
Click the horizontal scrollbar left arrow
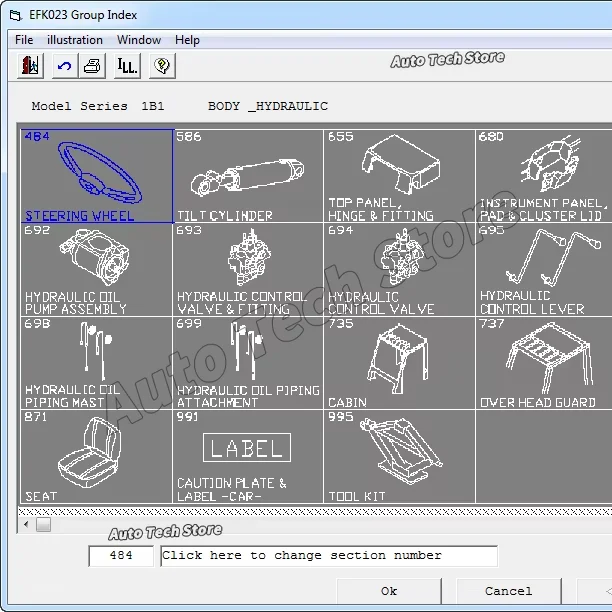tap(26, 525)
